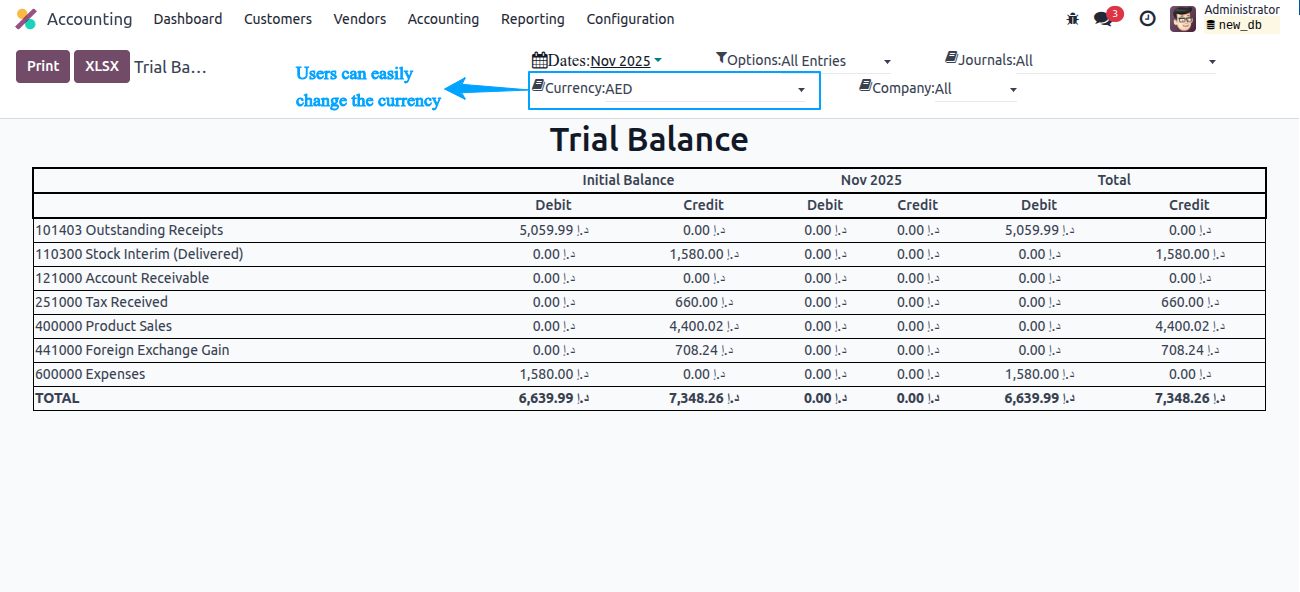Screen dimensions: 1300x592
Task: Select the 101403 Outstanding Receipts row
Action: click(649, 230)
